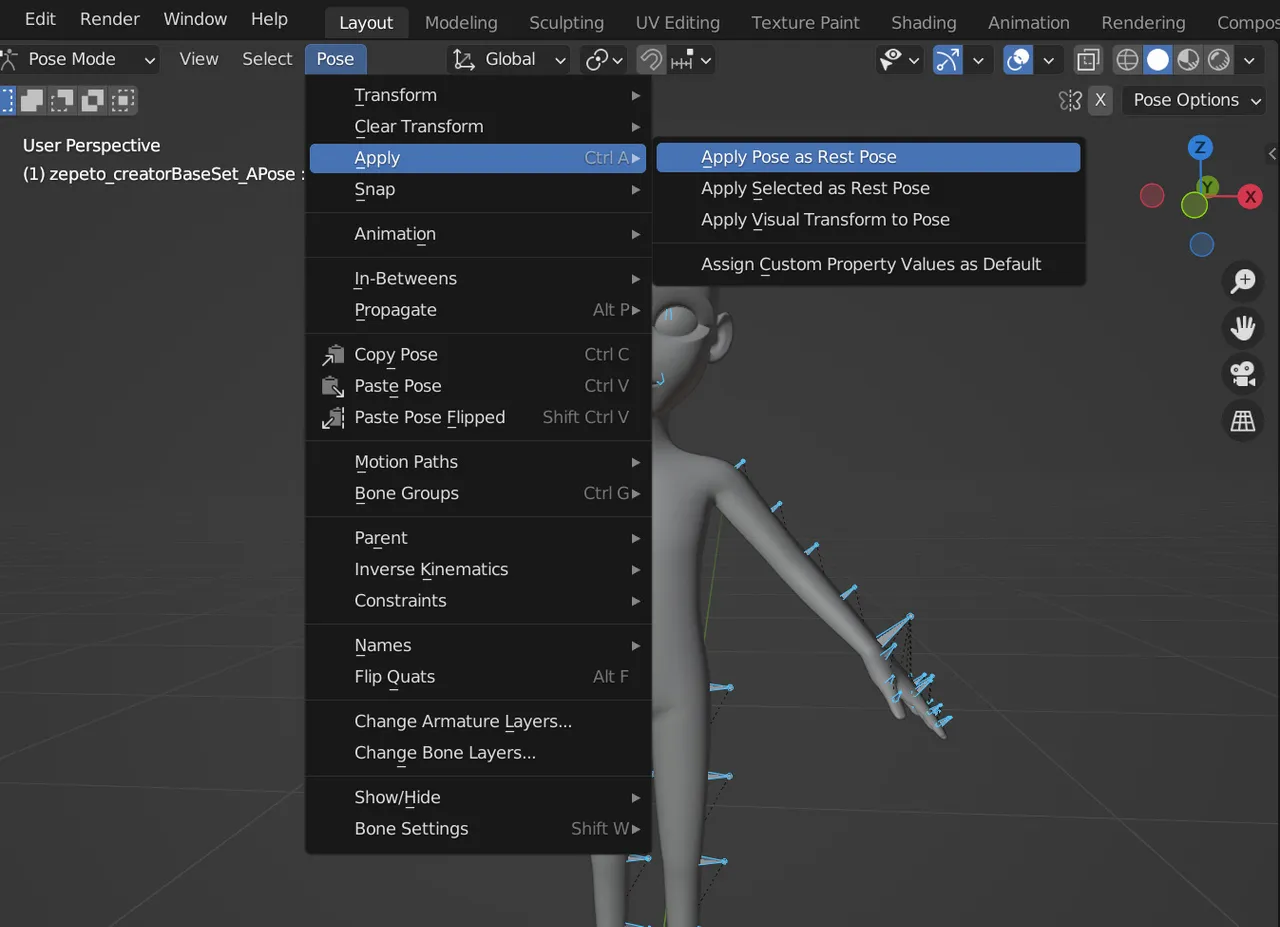
Task: Switch to camera view using the camera icon
Action: 1243,374
